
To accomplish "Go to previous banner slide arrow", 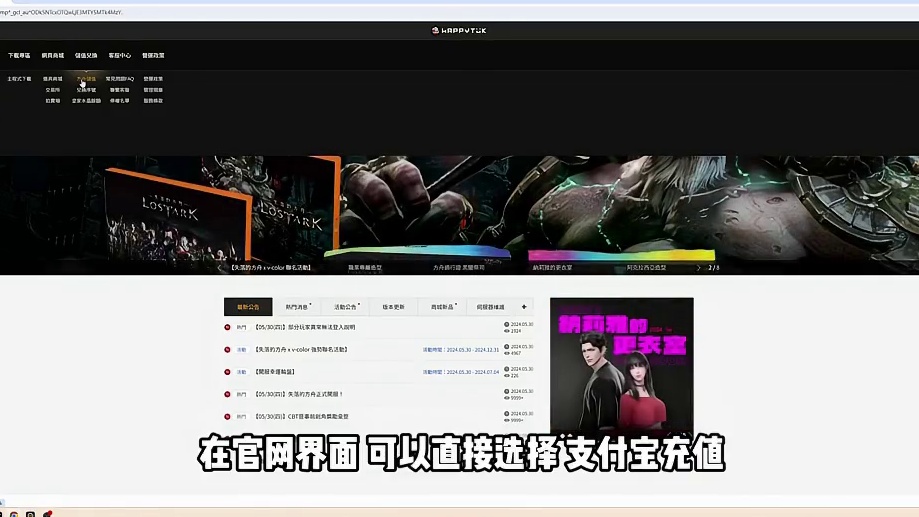I will point(220,268).
